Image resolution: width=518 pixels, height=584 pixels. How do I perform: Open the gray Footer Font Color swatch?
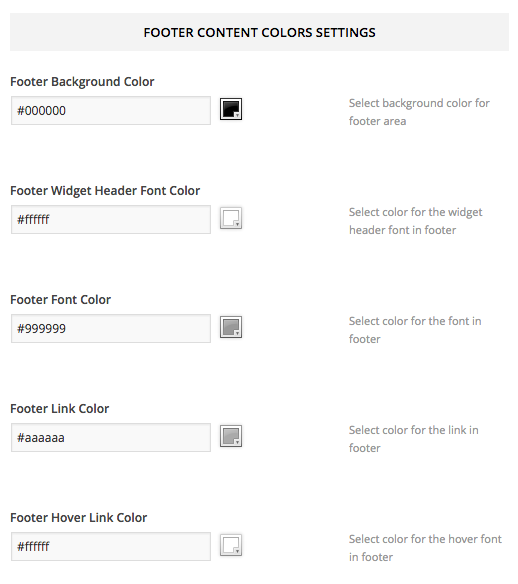click(231, 327)
